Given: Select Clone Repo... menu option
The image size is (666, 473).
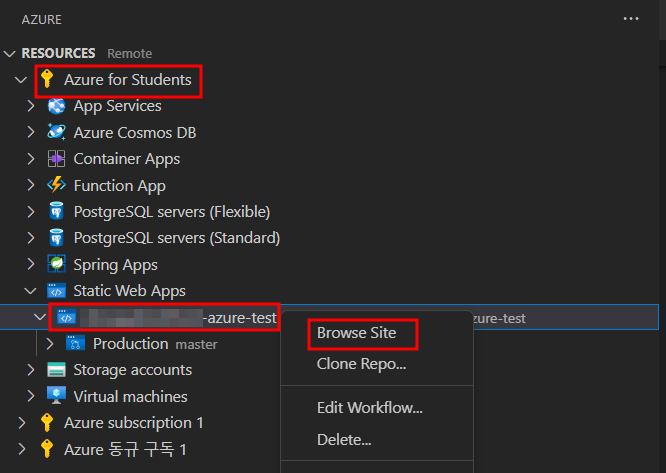Looking at the screenshot, I should coord(361,364).
